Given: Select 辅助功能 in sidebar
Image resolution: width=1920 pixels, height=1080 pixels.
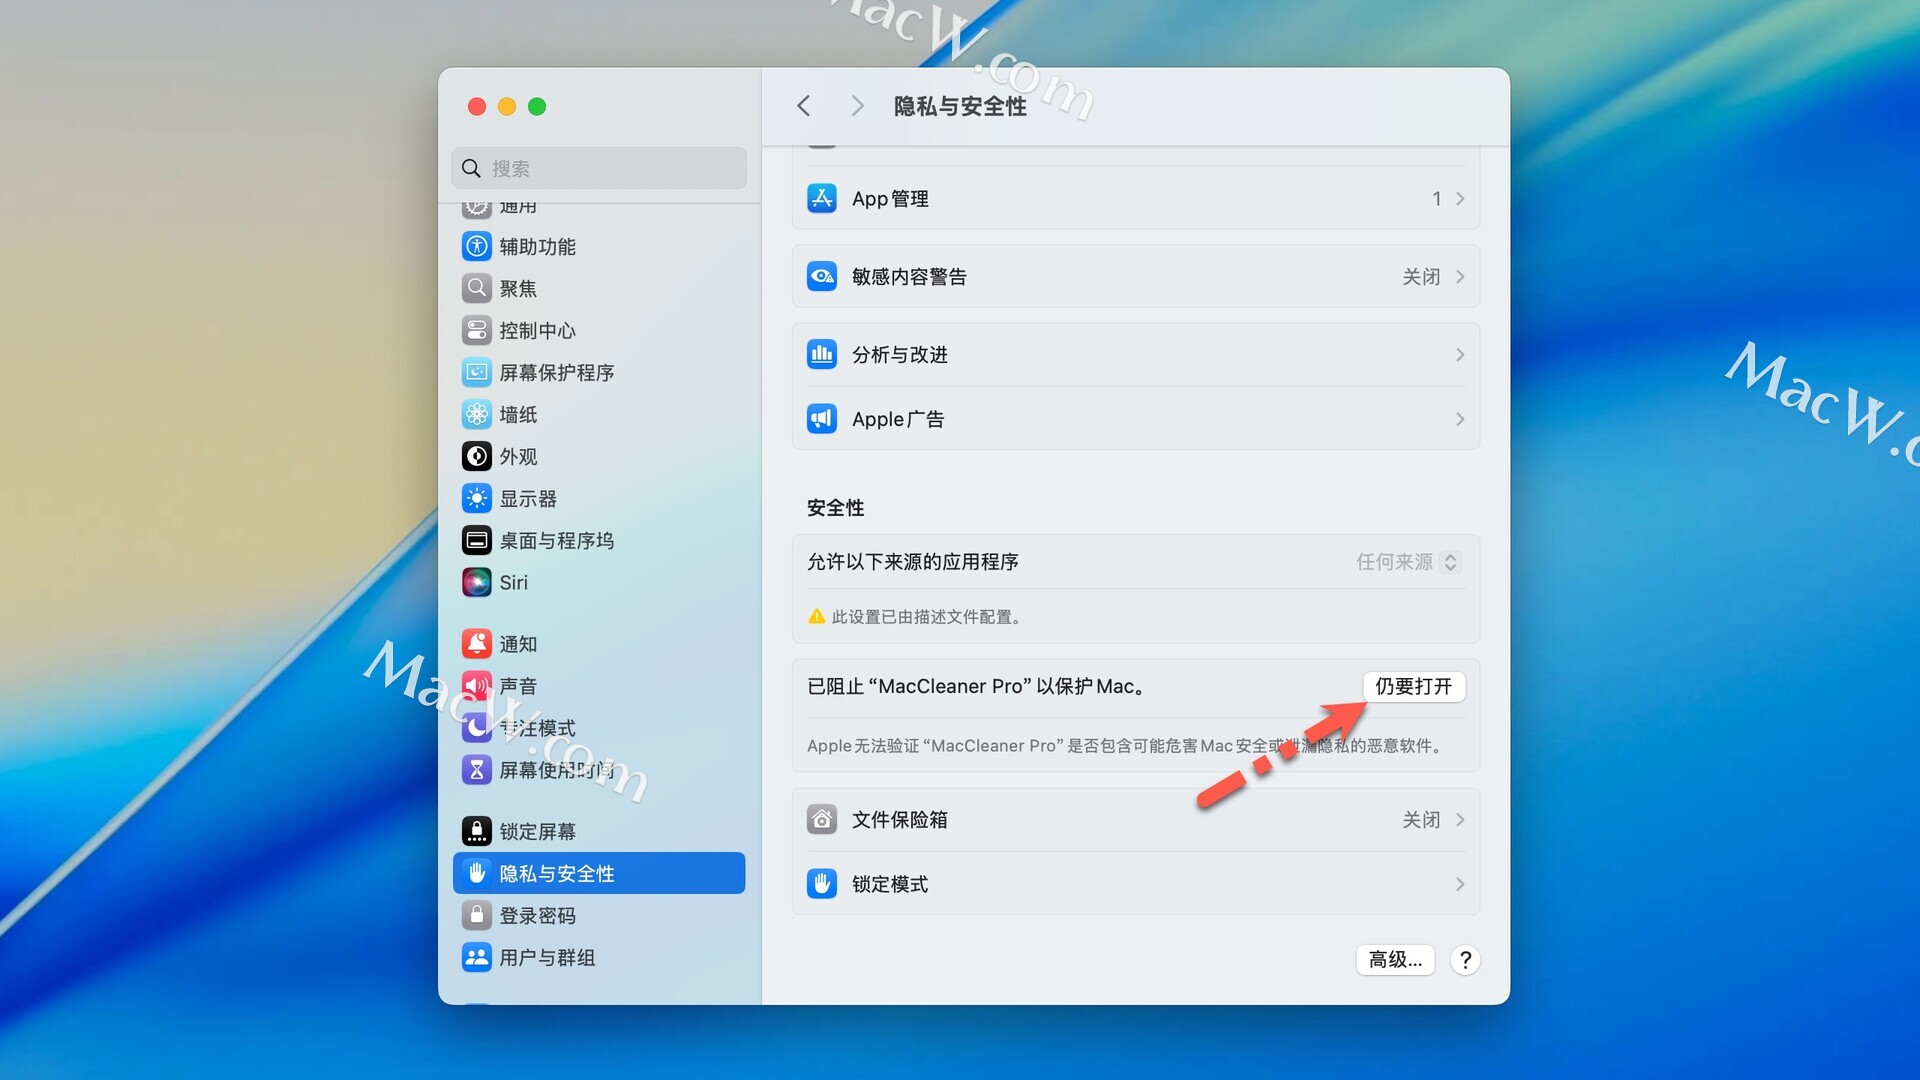Looking at the screenshot, I should tap(537, 246).
